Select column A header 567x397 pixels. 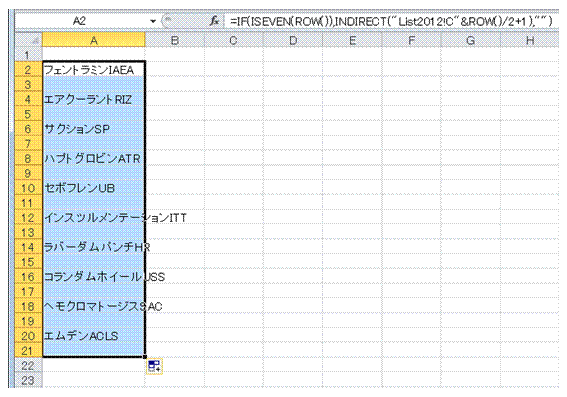pos(94,40)
